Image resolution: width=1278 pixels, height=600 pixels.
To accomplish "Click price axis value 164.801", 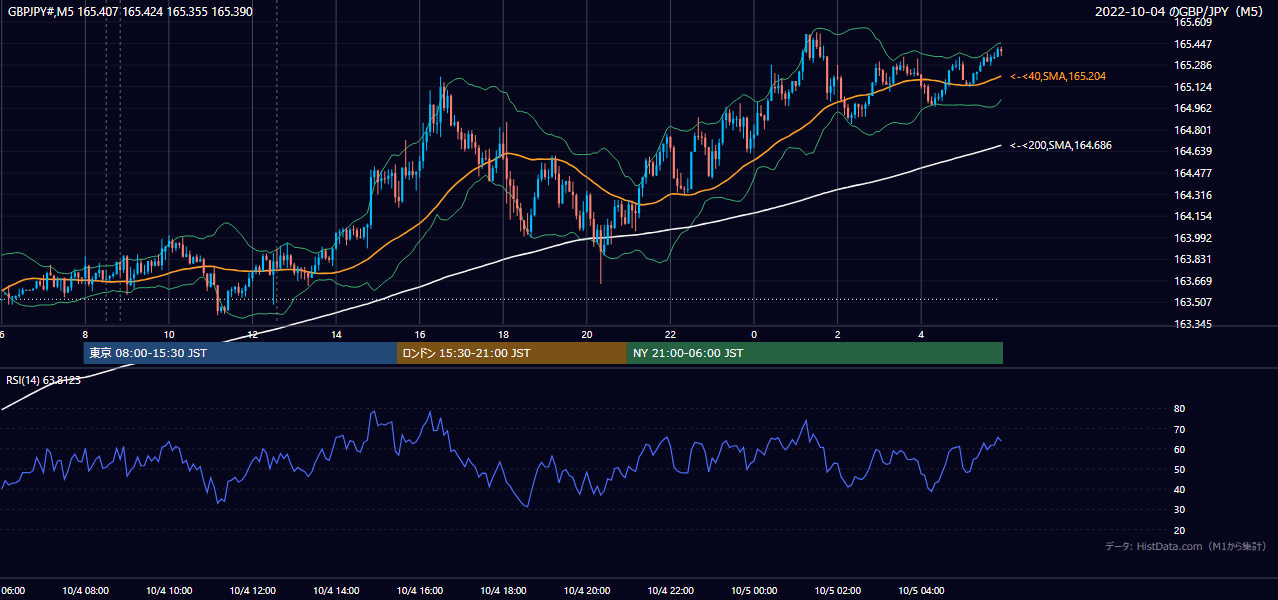I will [x=1193, y=130].
